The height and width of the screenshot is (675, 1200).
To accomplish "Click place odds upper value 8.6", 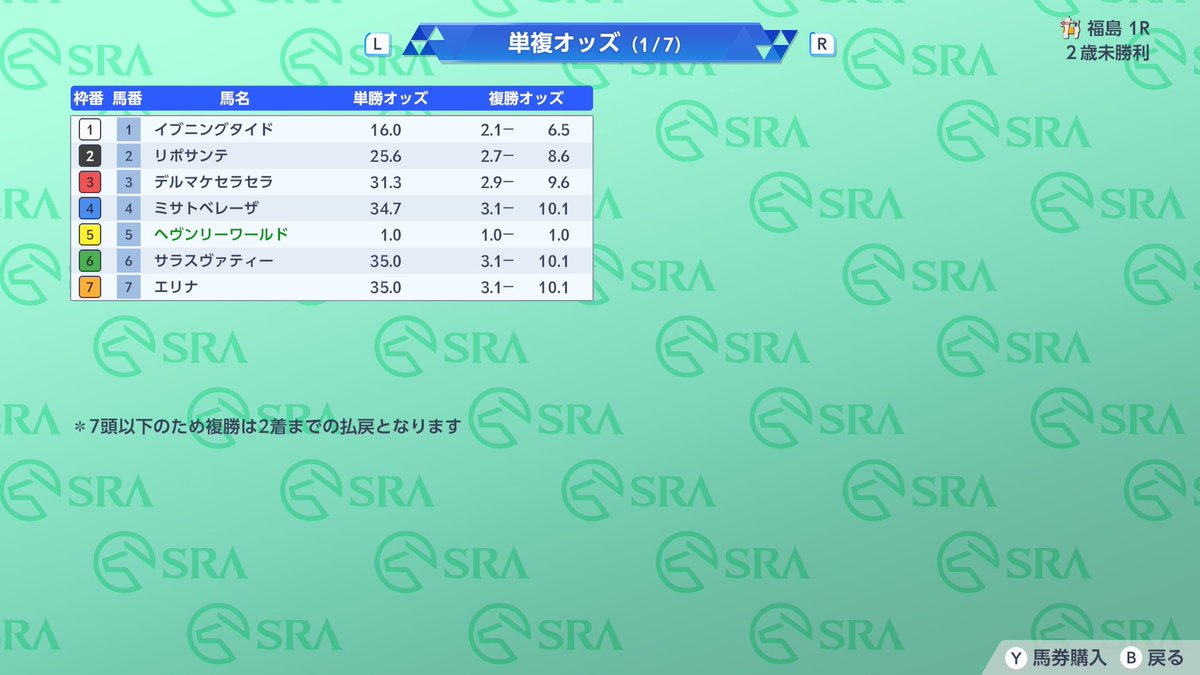I will [x=558, y=156].
